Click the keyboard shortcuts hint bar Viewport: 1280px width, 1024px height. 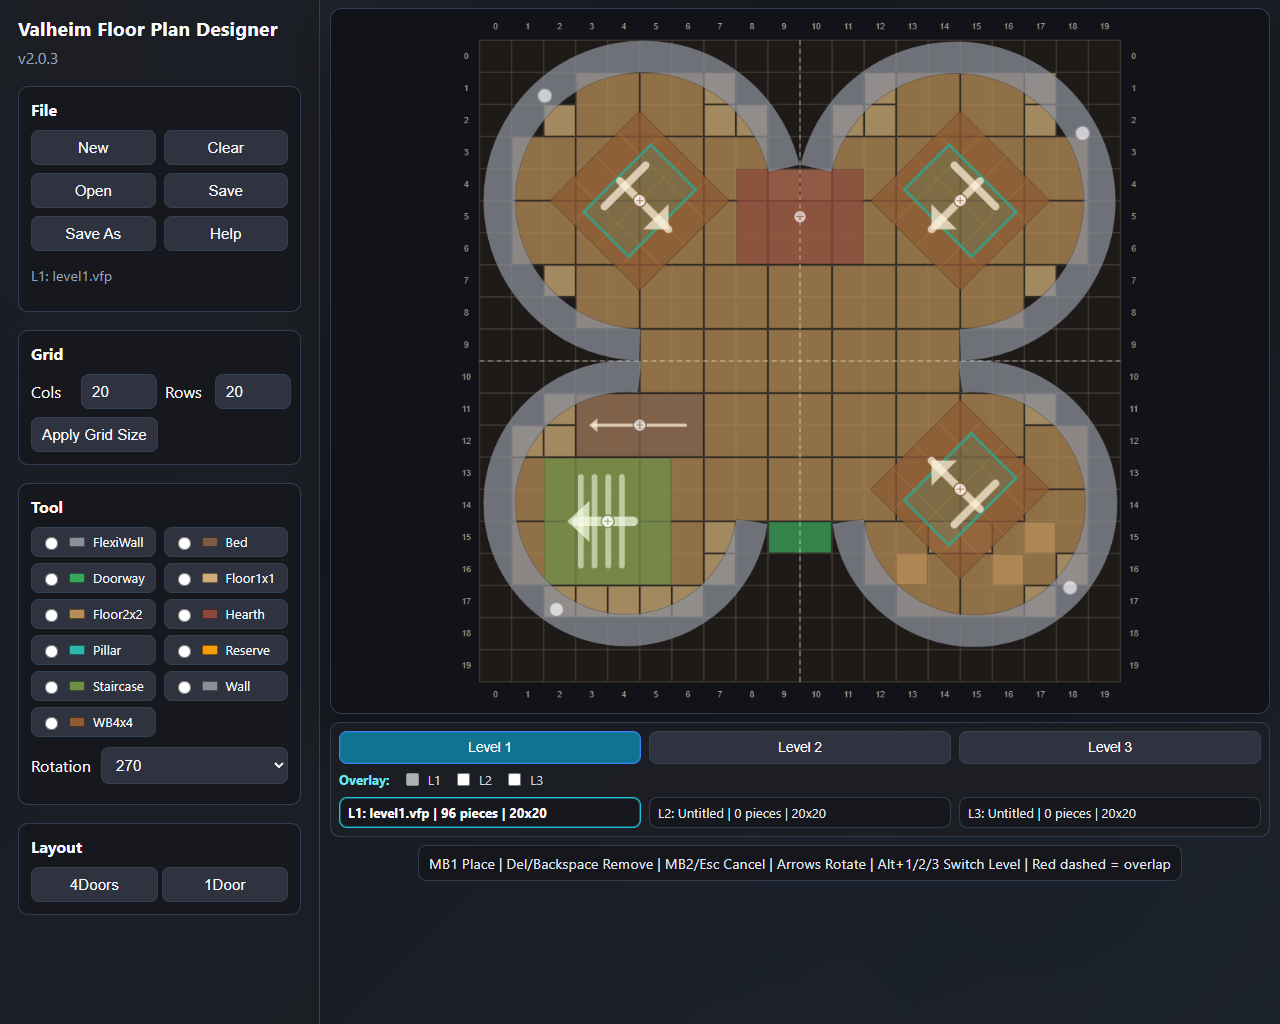tap(800, 864)
